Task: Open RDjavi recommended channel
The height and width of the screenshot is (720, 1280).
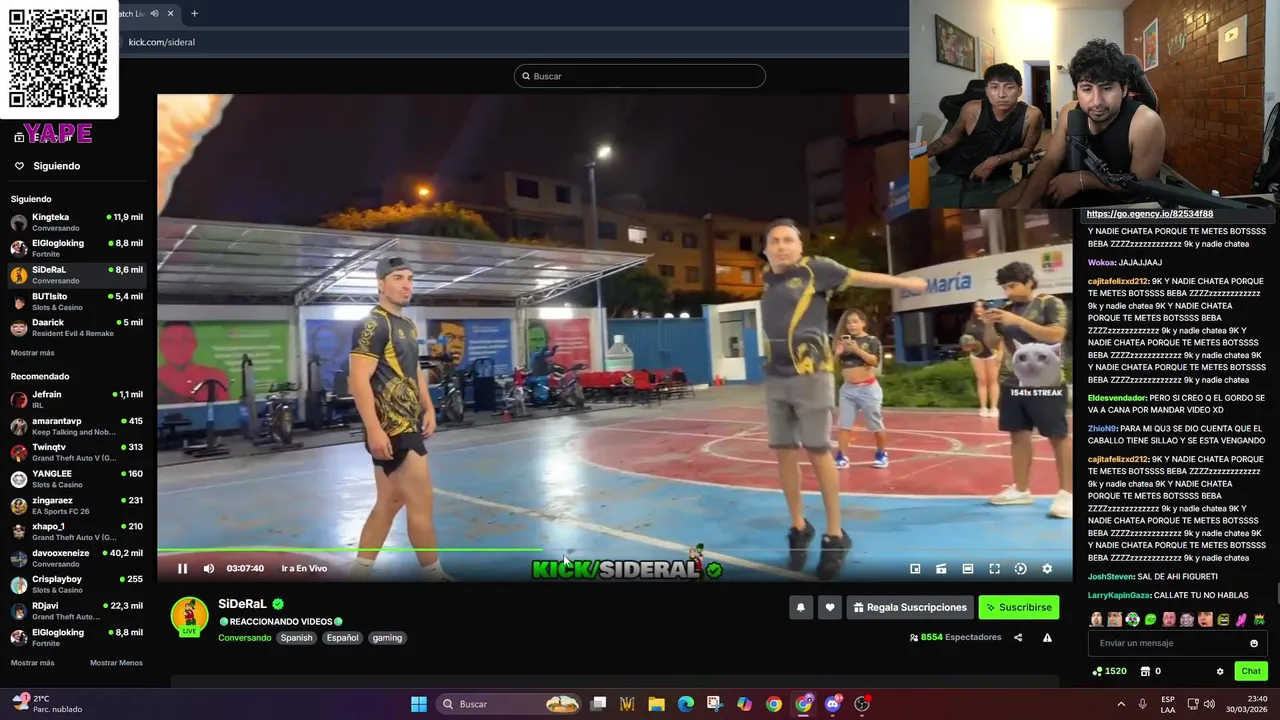Action: pyautogui.click(x=77, y=610)
